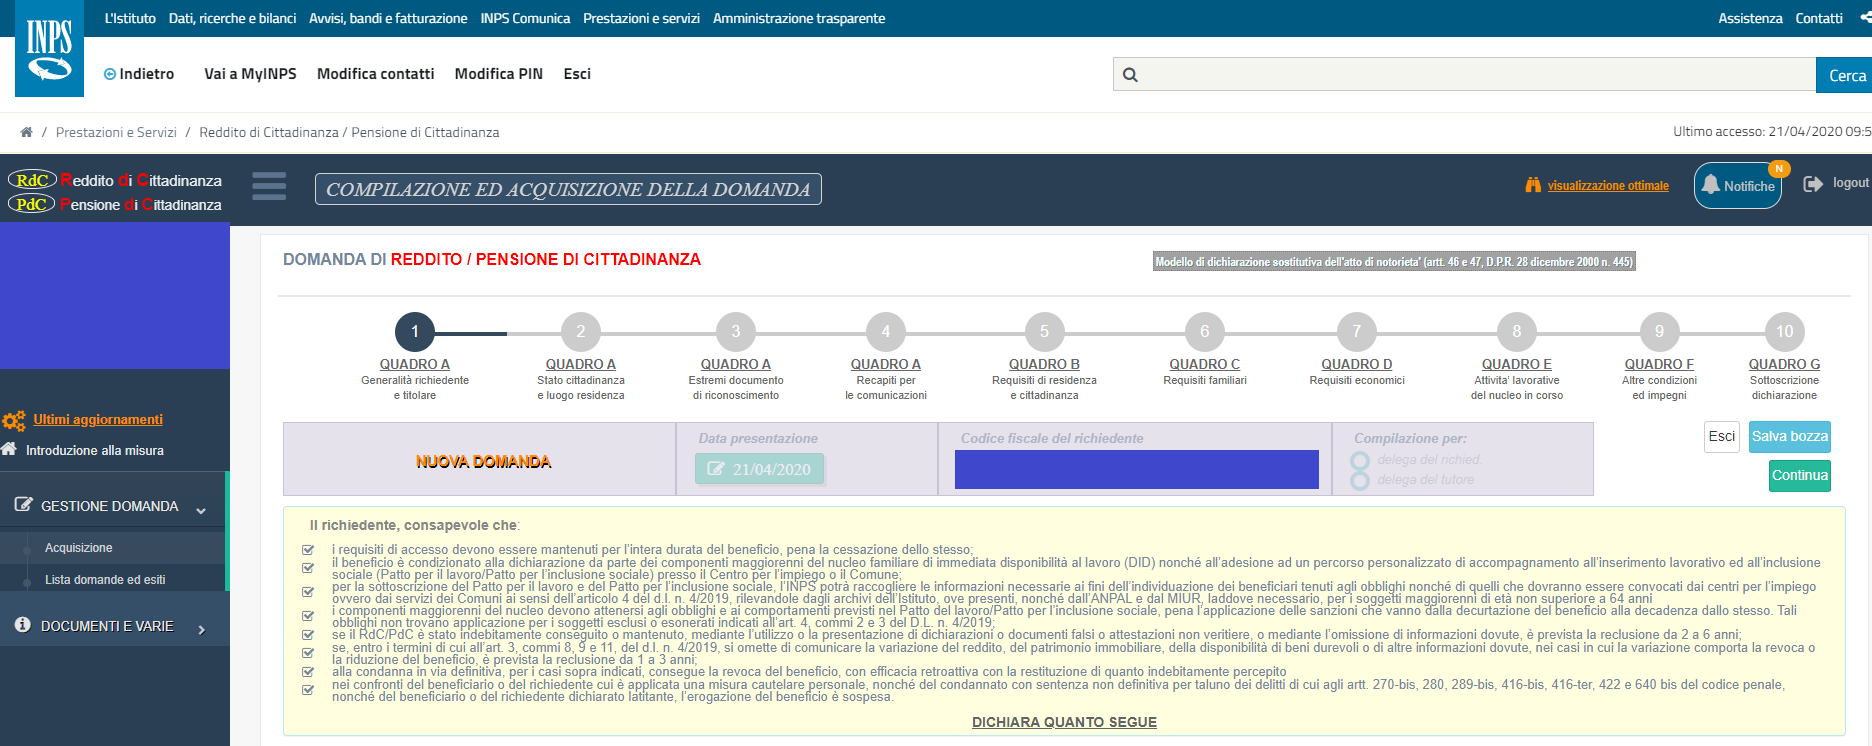Click the Prestazioni e Servizi breadcrumb

[116, 132]
